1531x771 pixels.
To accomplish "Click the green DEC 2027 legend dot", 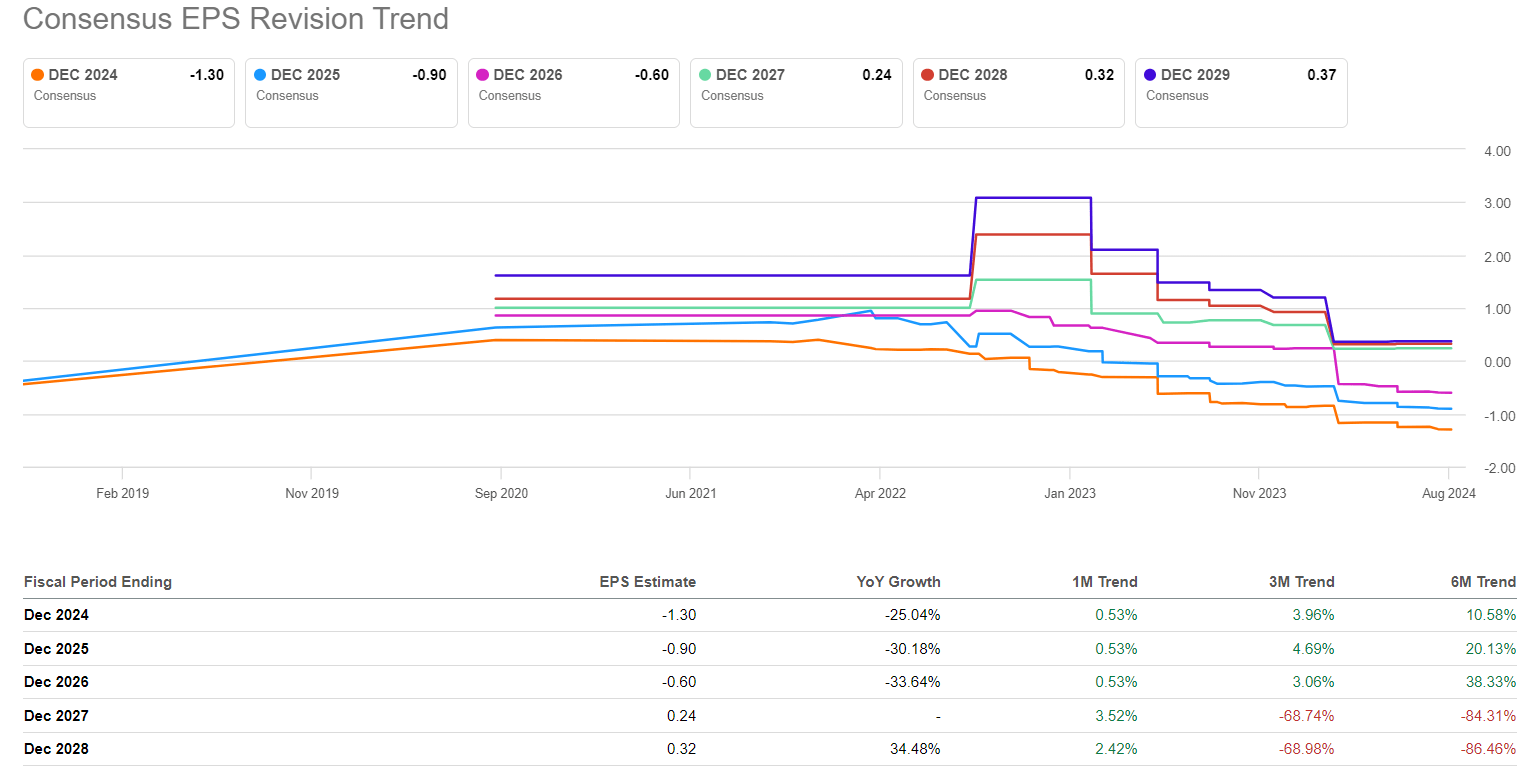I will point(706,75).
